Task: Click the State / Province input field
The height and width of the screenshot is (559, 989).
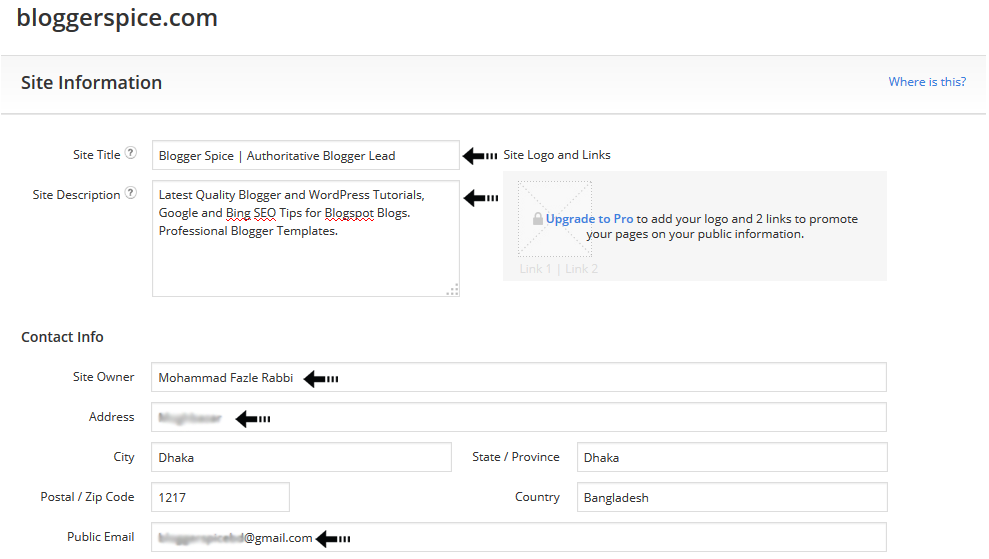Action: coord(732,457)
